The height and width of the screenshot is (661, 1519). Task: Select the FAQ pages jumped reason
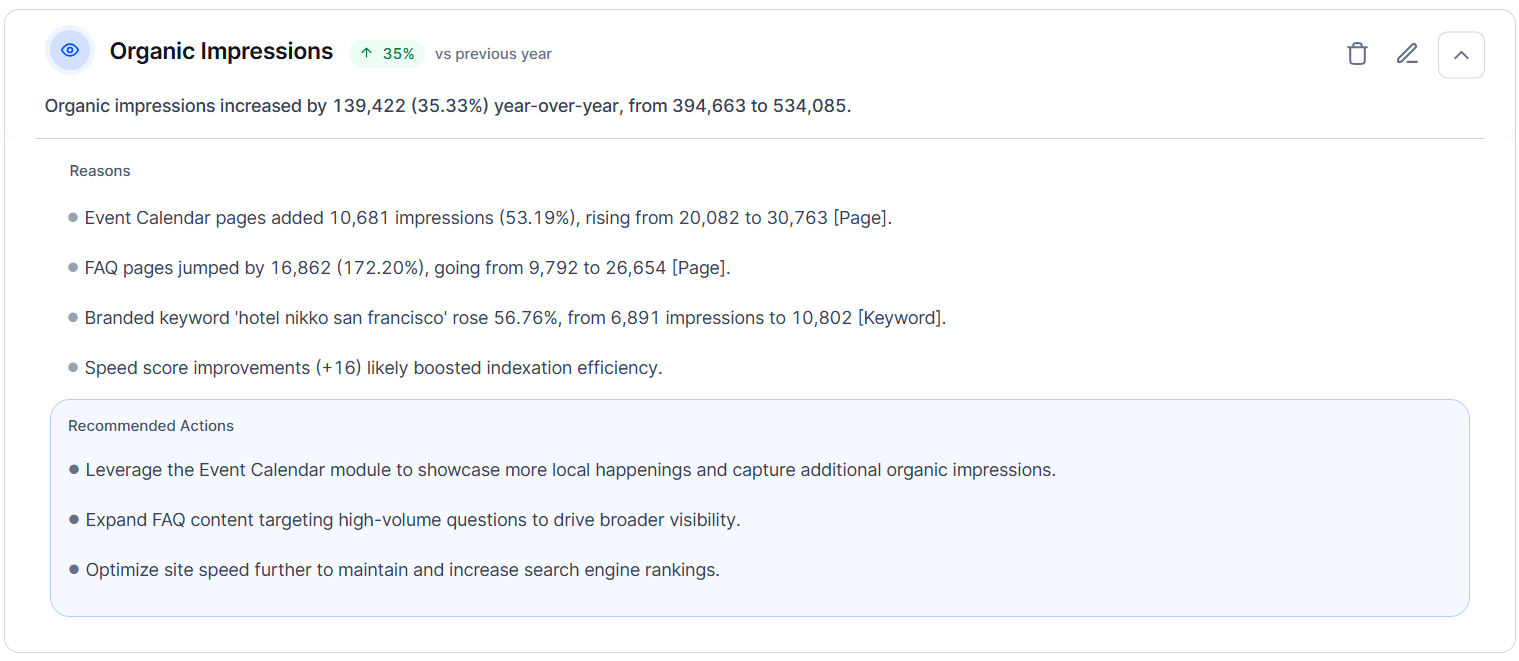(x=408, y=268)
